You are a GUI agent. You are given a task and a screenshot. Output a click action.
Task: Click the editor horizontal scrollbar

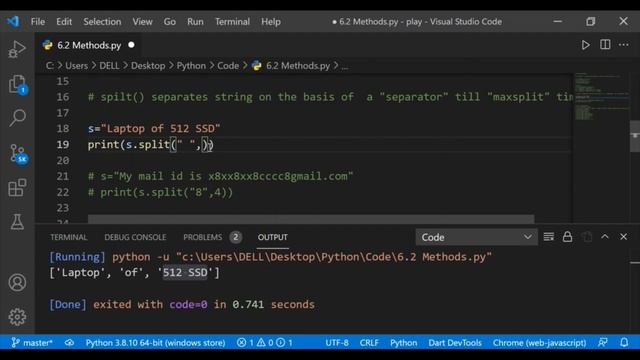(311, 219)
